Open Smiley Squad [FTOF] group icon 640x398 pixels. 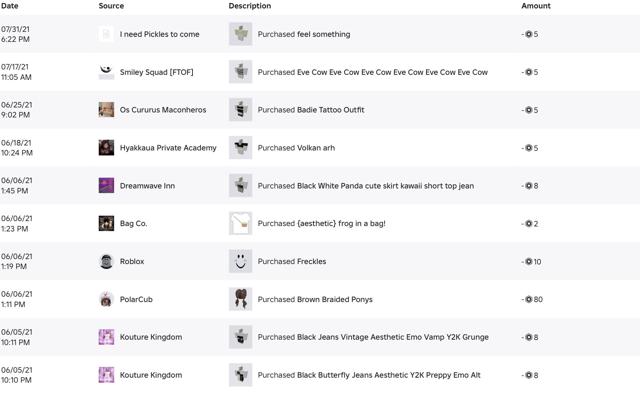click(107, 72)
